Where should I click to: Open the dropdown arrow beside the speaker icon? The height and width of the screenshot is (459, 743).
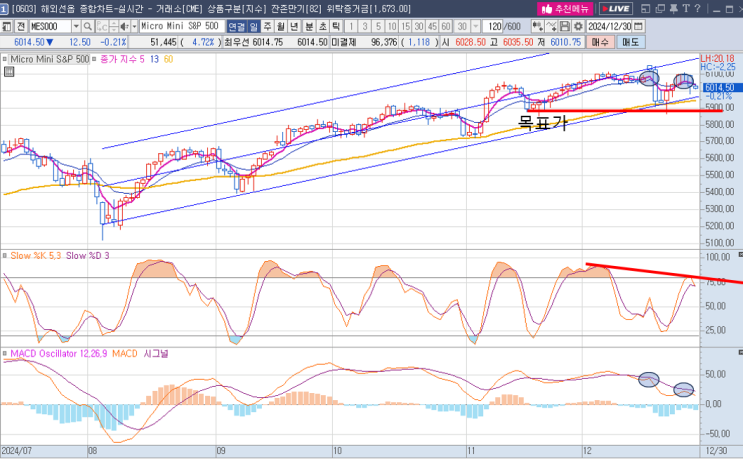coord(135,26)
